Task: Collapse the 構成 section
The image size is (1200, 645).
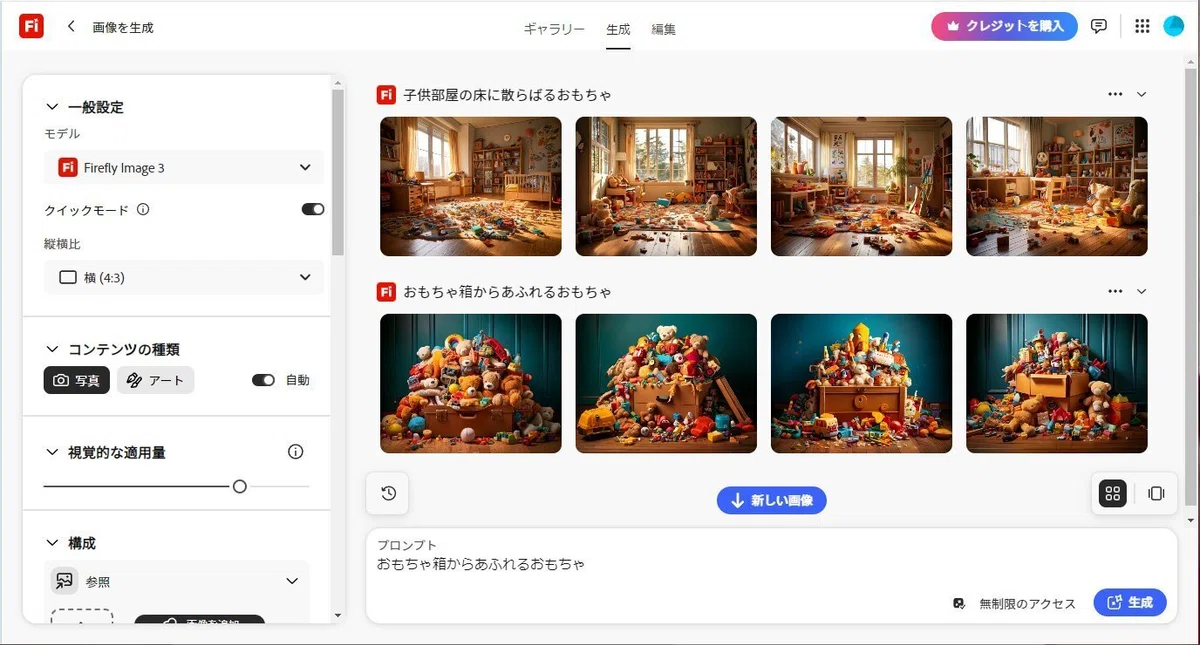Action: coord(53,543)
